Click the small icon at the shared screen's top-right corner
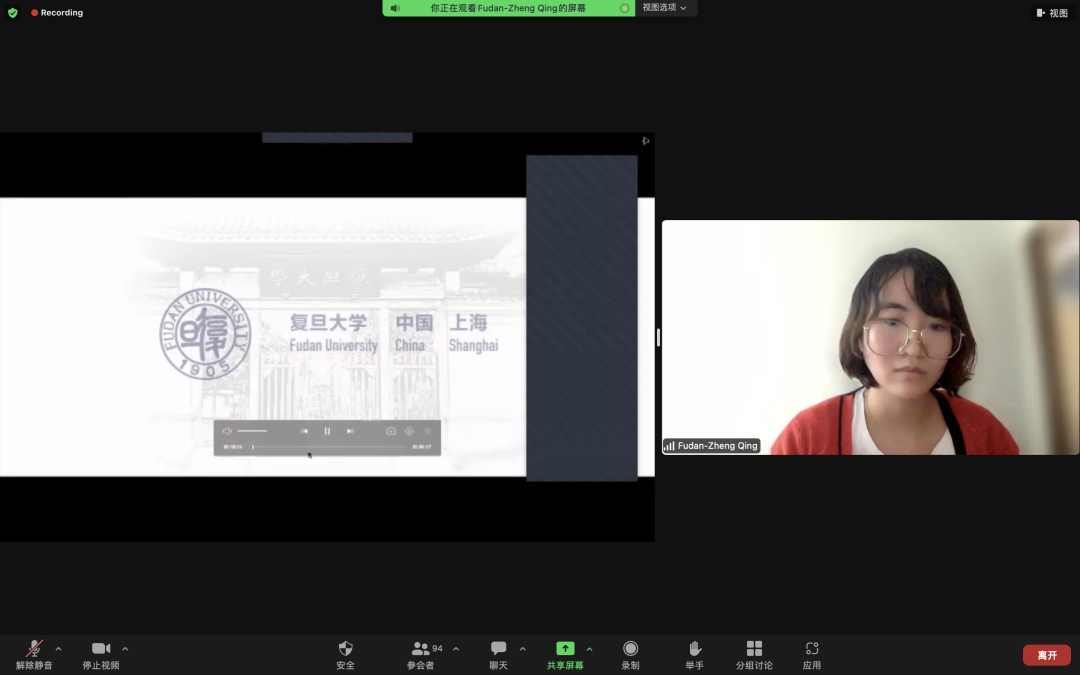This screenshot has width=1080, height=675. [x=645, y=141]
